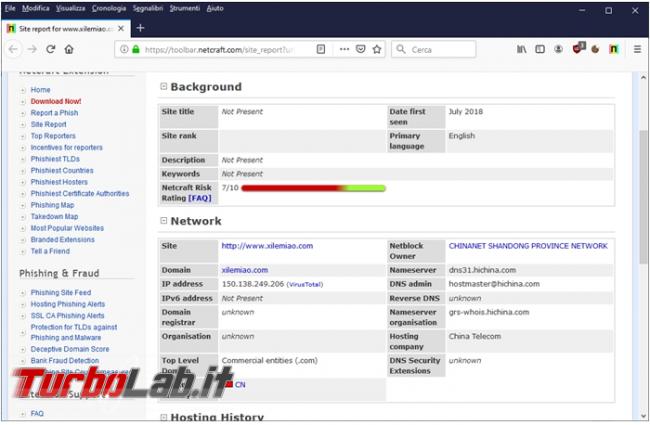Show site information icon in address bar
650x425 pixels.
124,49
